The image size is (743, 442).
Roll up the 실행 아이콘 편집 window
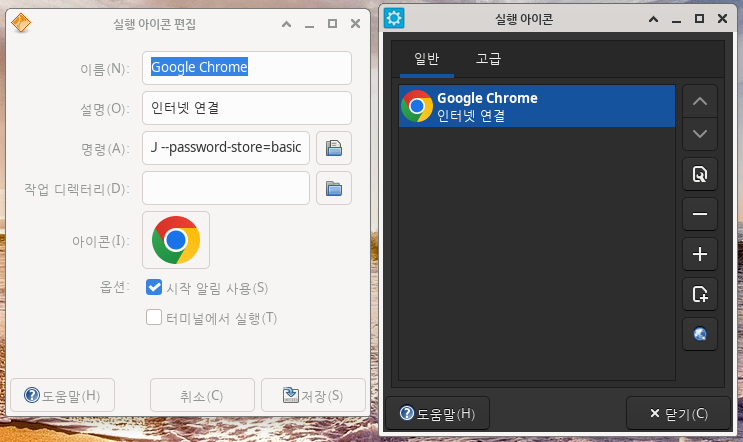[286, 24]
